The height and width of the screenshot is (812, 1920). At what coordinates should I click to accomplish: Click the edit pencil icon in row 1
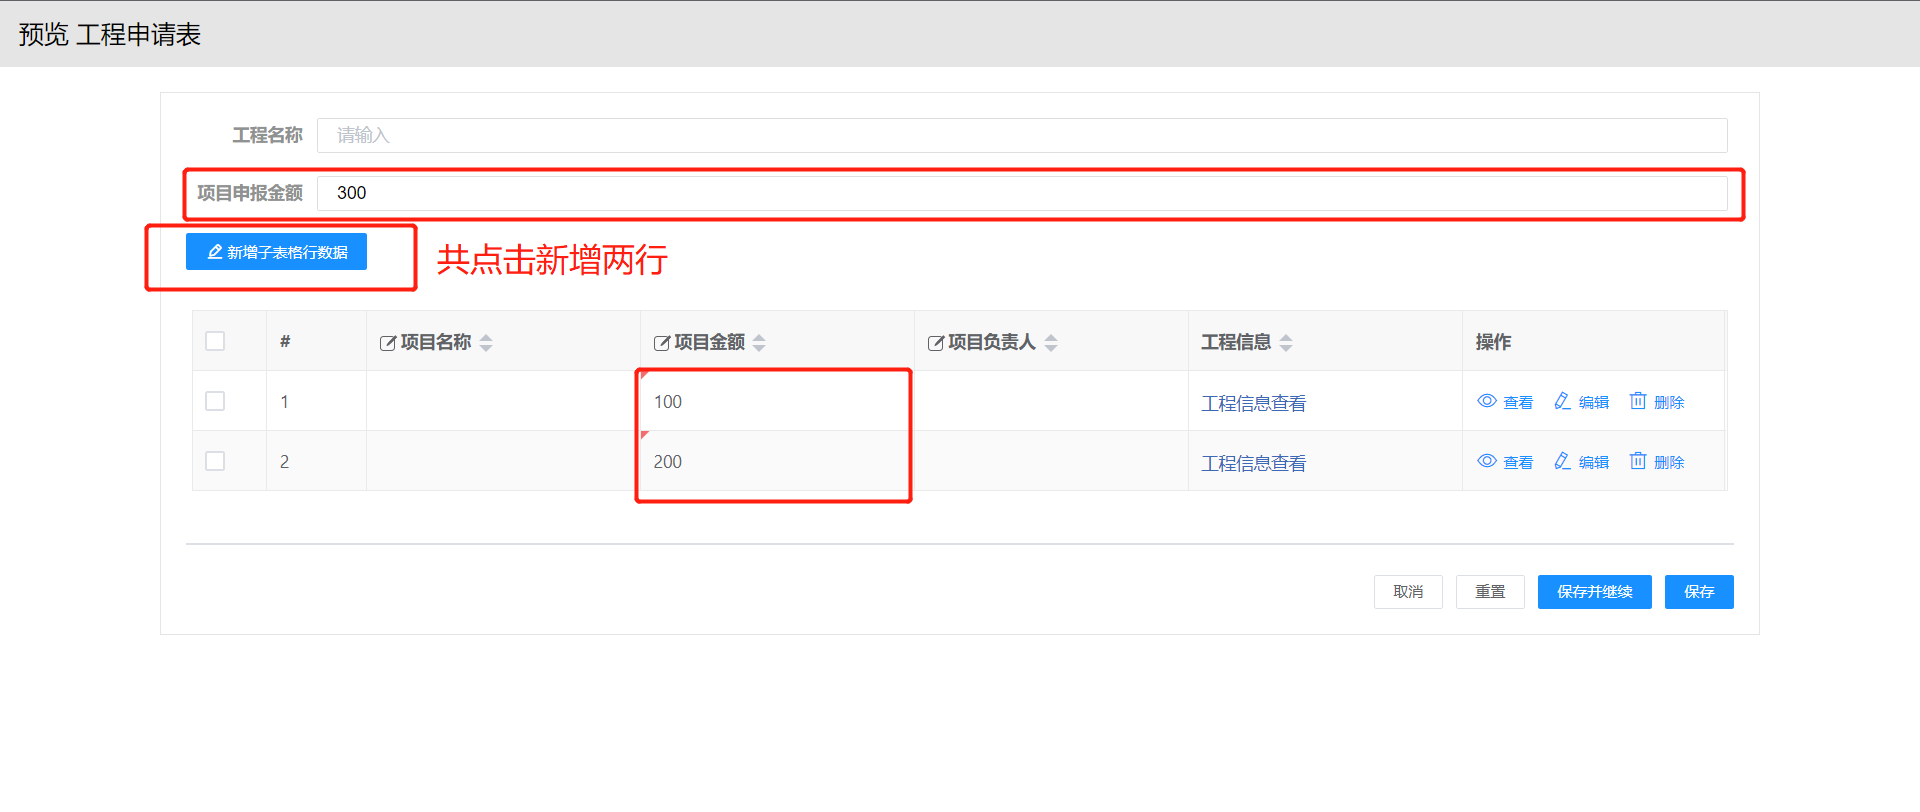(x=1562, y=401)
